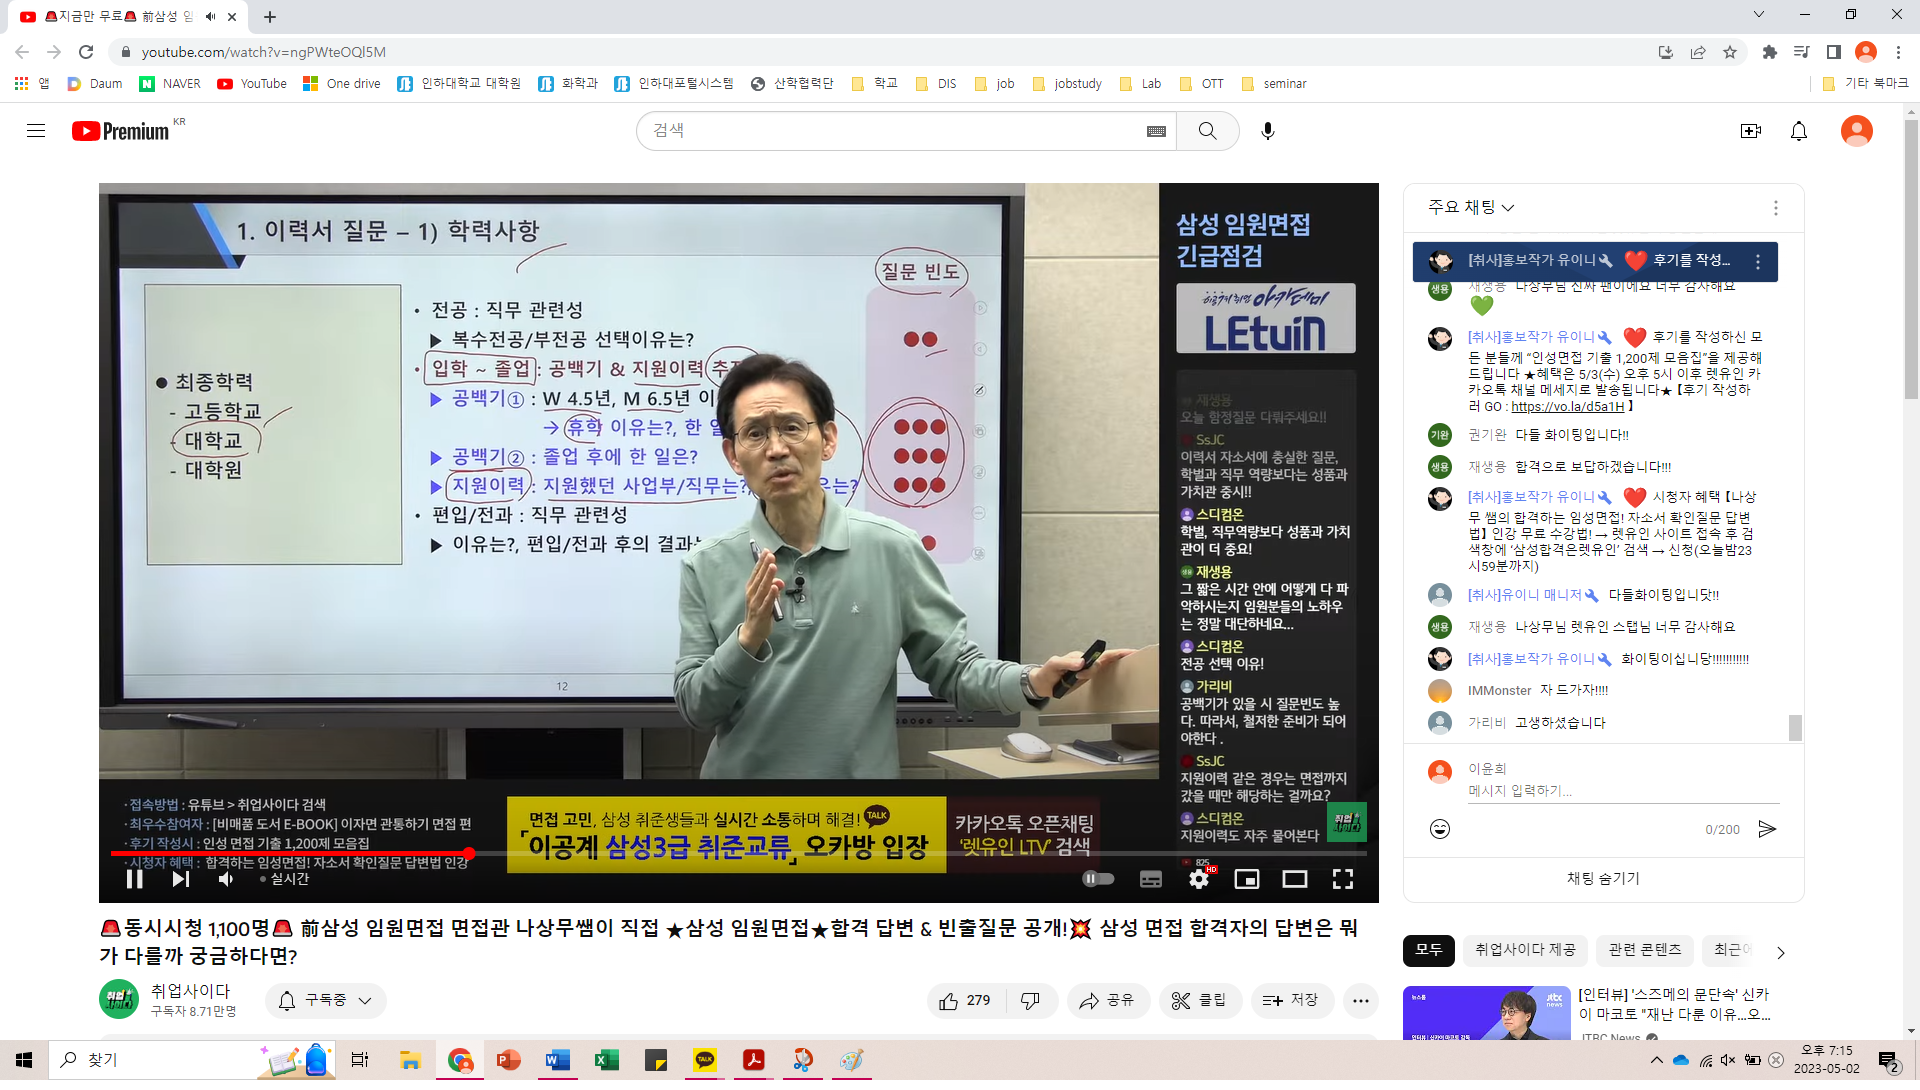
Task: Open the 기타 북마크 folder
Action: (1866, 84)
